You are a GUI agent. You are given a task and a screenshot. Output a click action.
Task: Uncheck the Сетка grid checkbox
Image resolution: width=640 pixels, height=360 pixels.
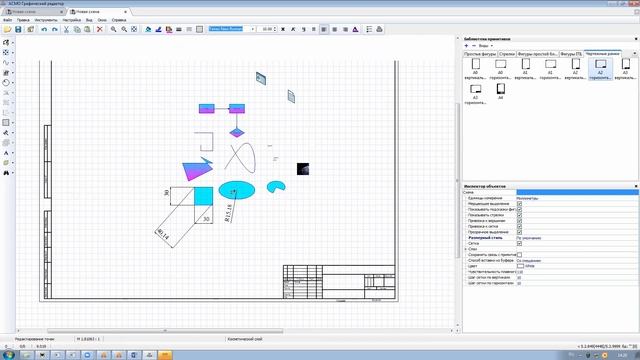(519, 243)
